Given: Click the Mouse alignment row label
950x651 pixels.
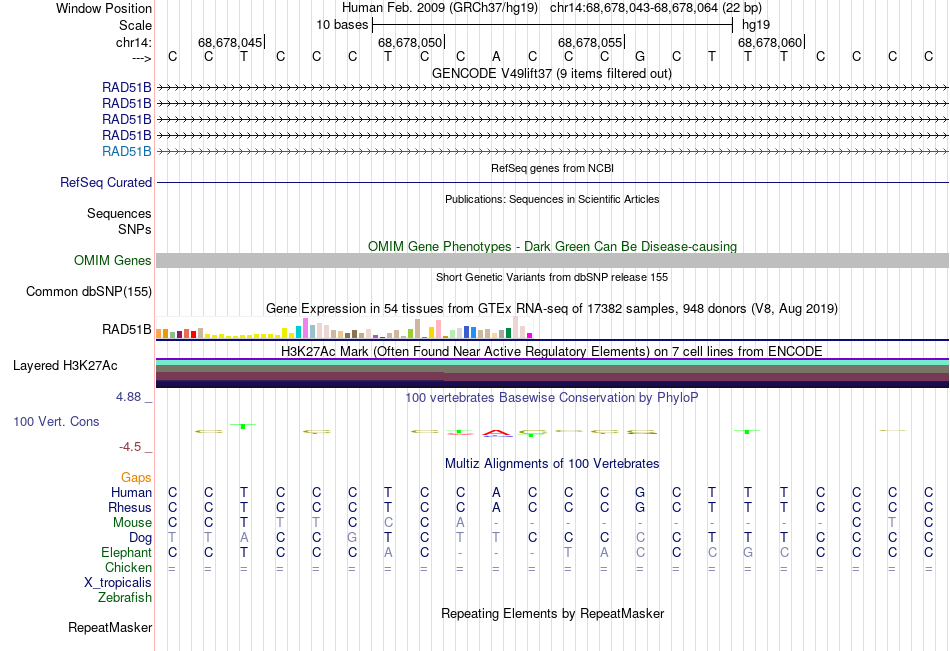Looking at the screenshot, I should pos(133,522).
